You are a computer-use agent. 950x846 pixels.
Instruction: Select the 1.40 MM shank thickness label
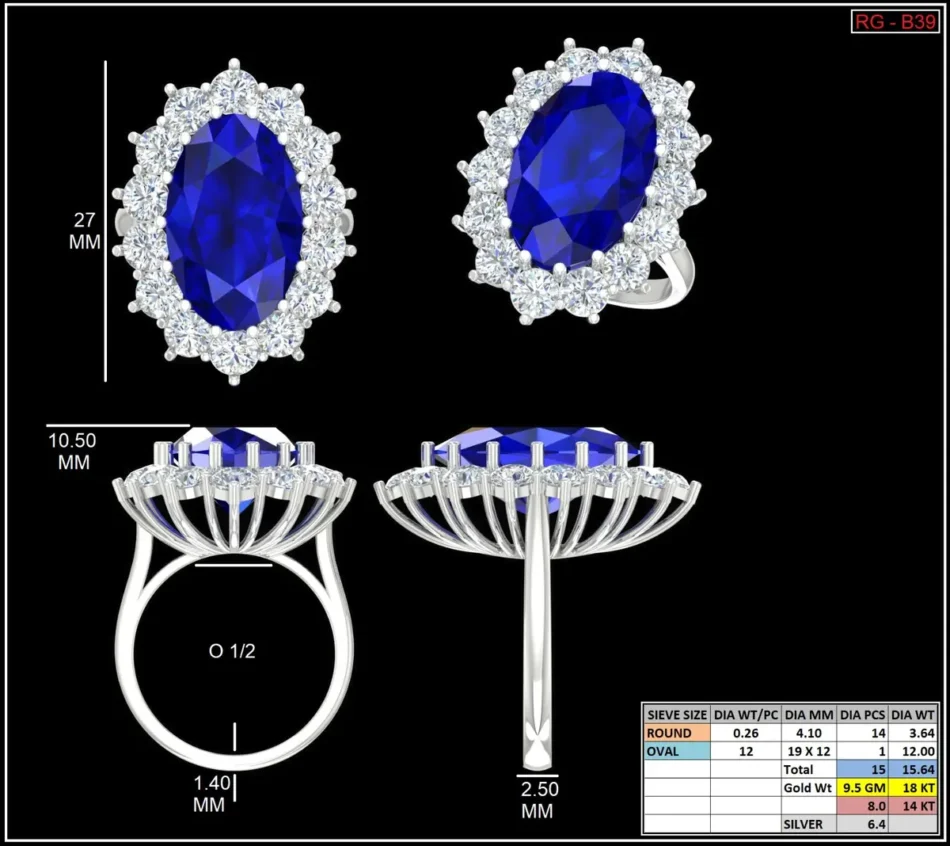tap(211, 794)
